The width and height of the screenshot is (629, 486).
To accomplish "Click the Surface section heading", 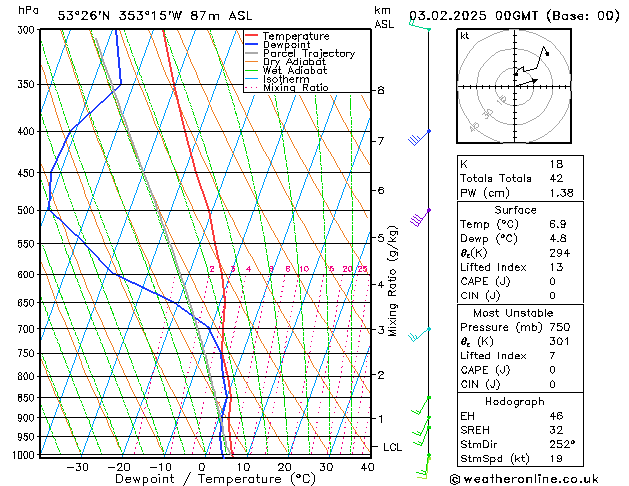I will pos(515,210).
